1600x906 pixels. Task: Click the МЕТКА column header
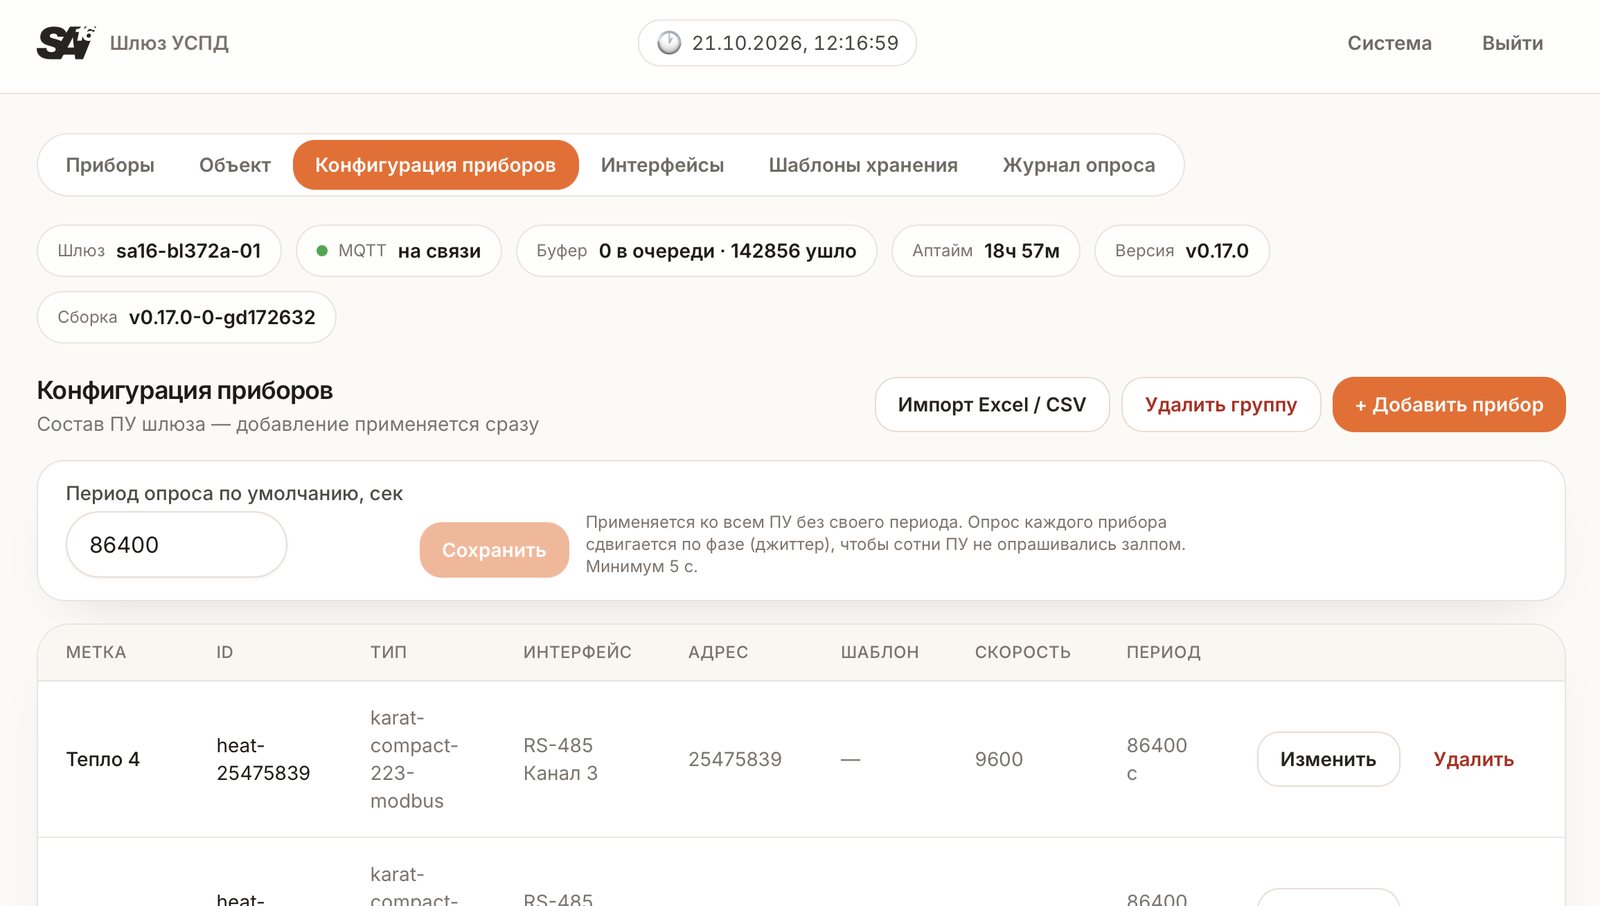(x=96, y=652)
